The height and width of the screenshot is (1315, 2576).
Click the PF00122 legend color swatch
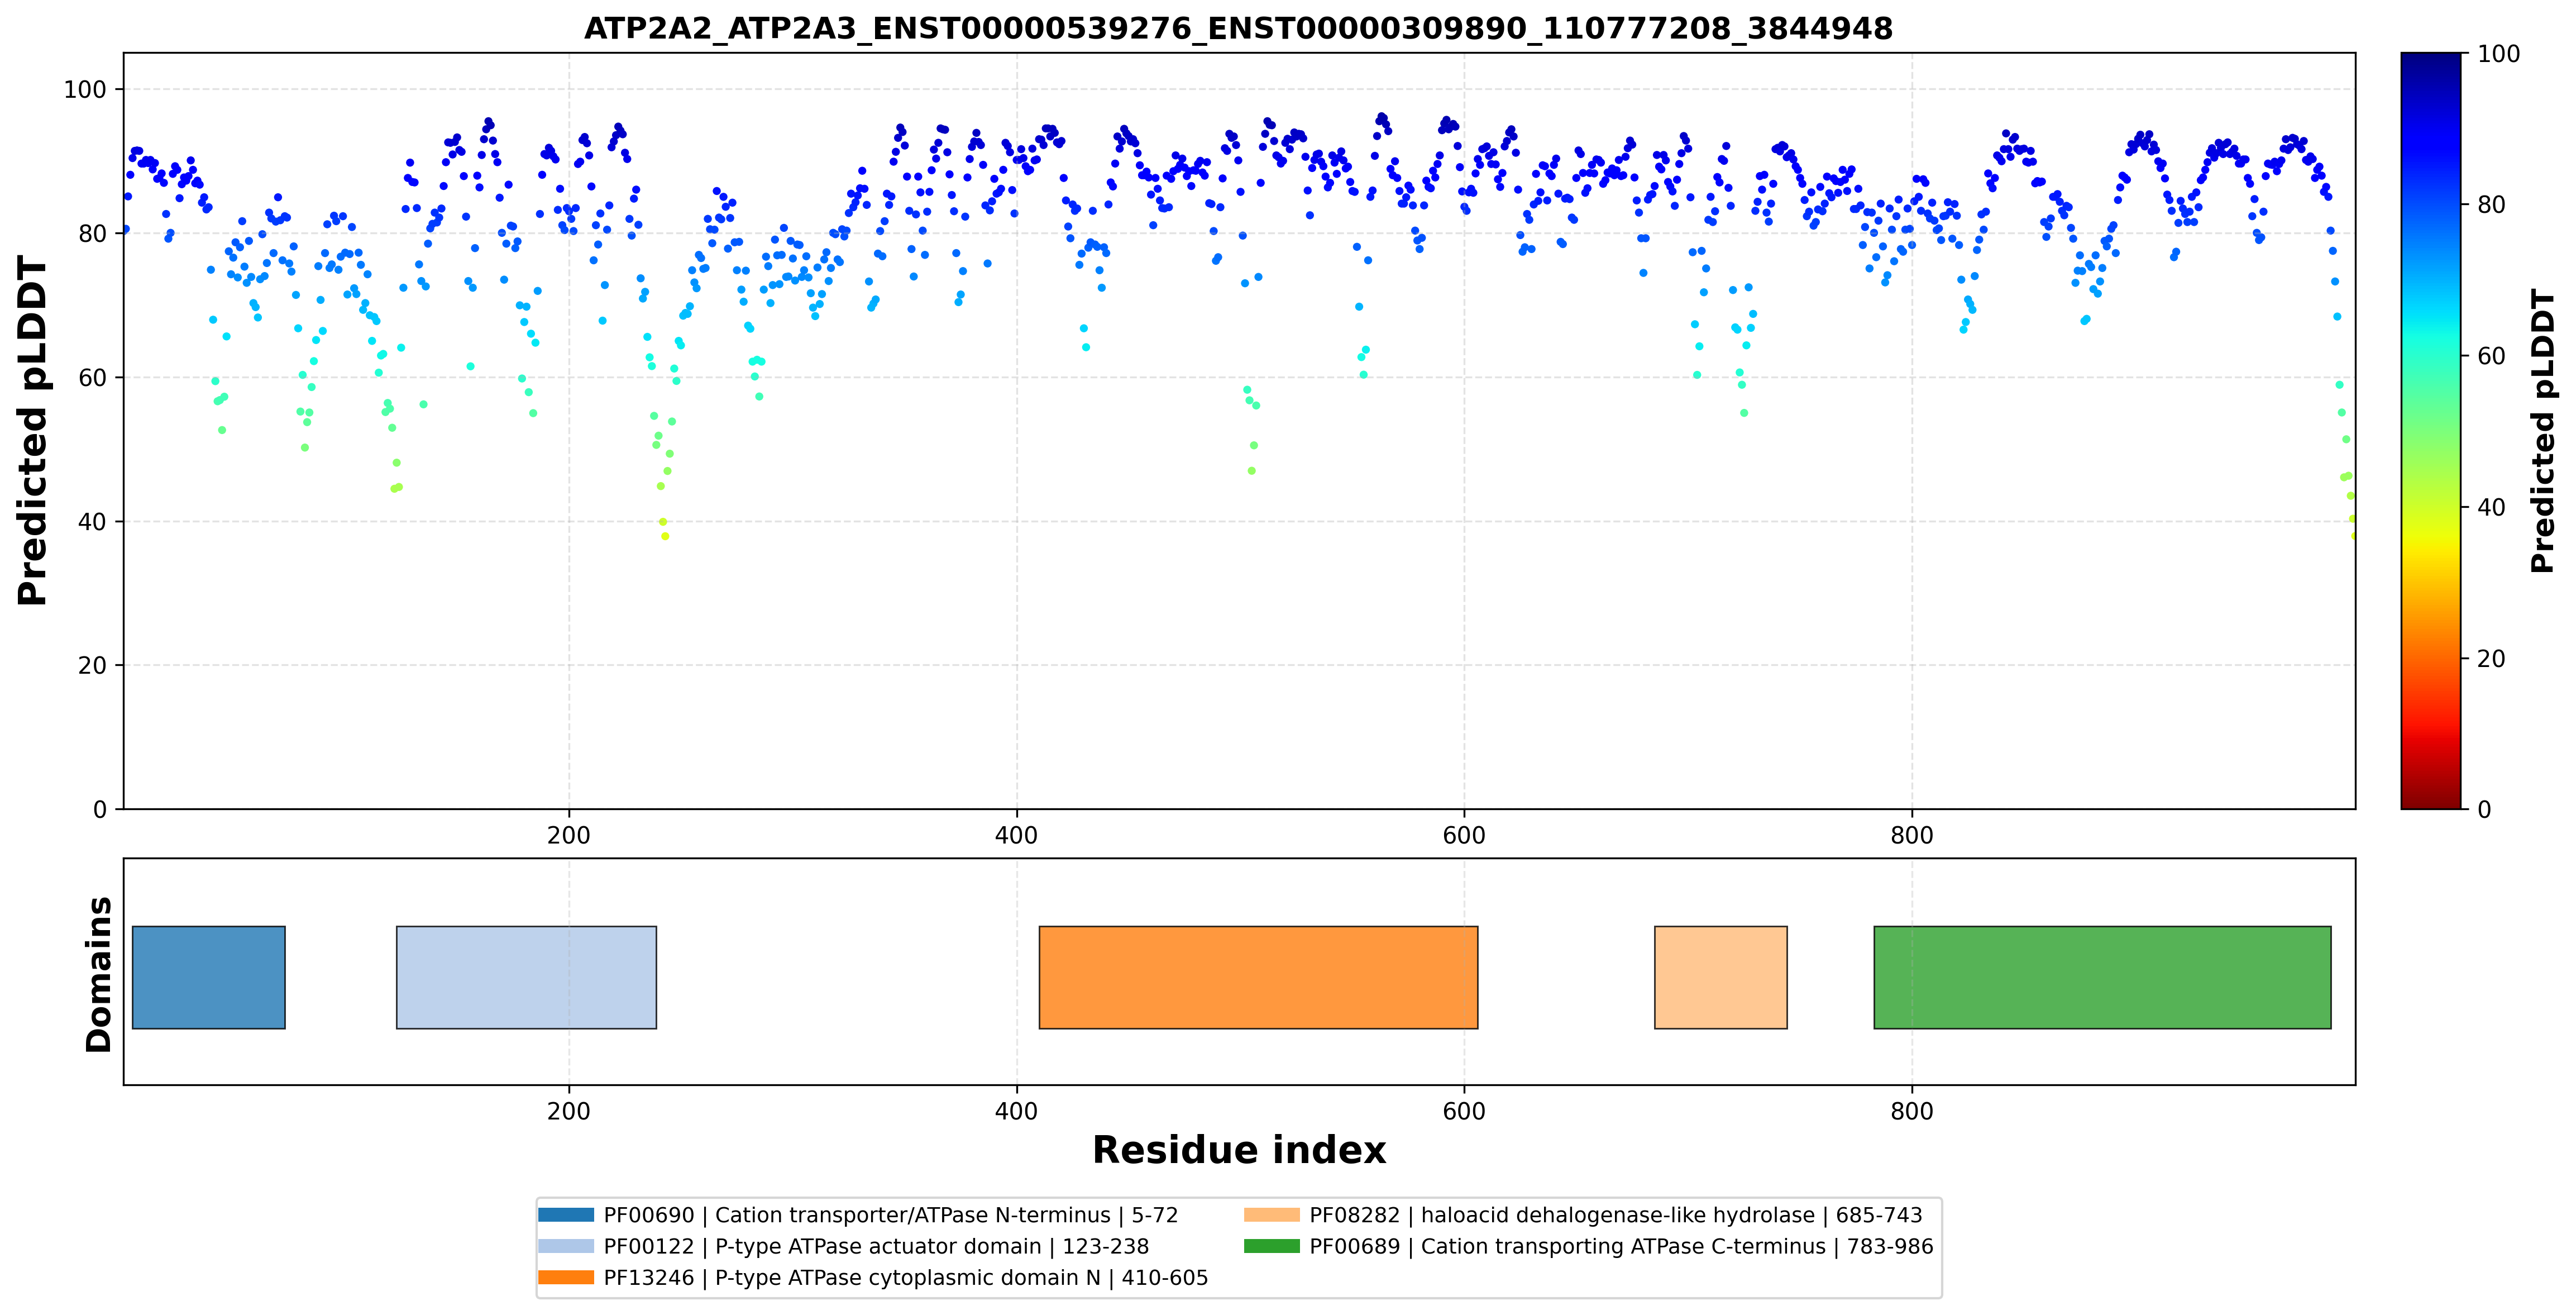(566, 1246)
